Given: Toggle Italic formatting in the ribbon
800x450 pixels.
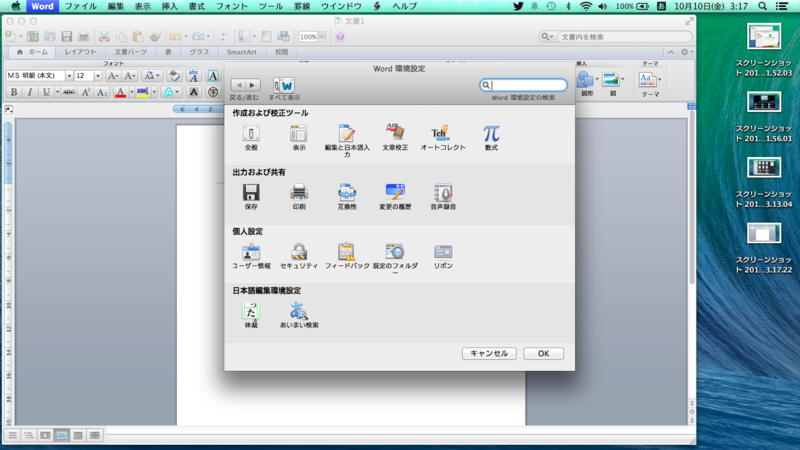Looking at the screenshot, I should (30, 92).
